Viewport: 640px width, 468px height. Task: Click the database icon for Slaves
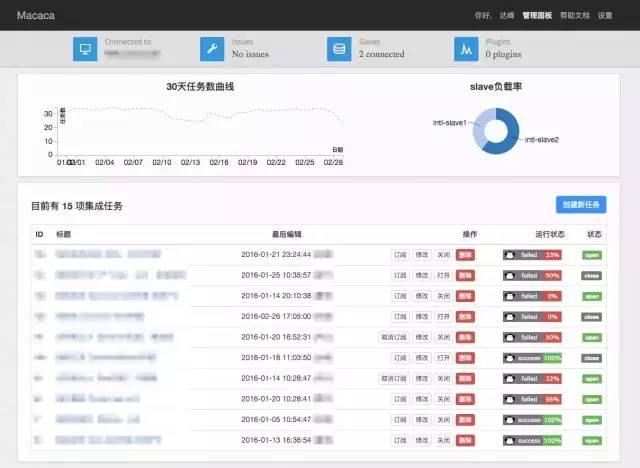(339, 49)
